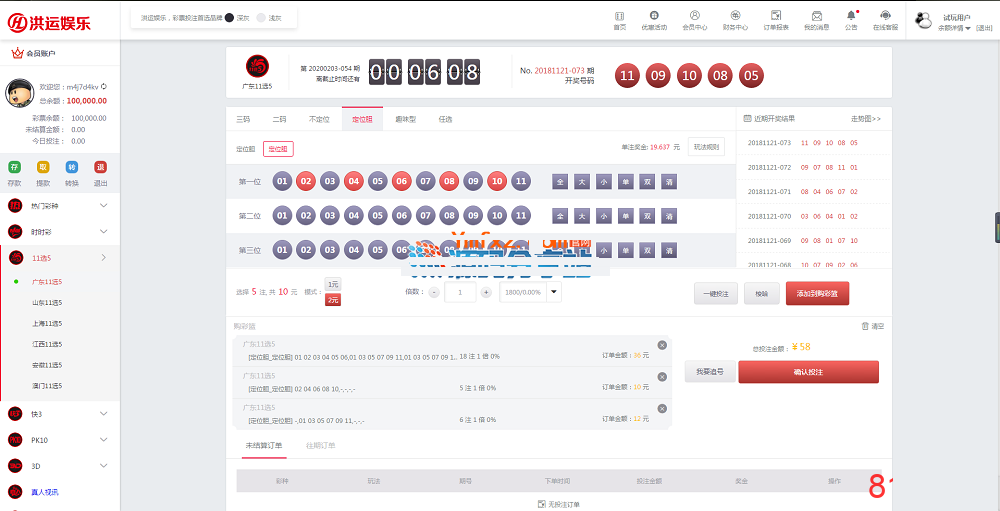Open the 1800/0.00% rebate dropdown
Viewport: 1000px width, 511px height.
[x=553, y=292]
